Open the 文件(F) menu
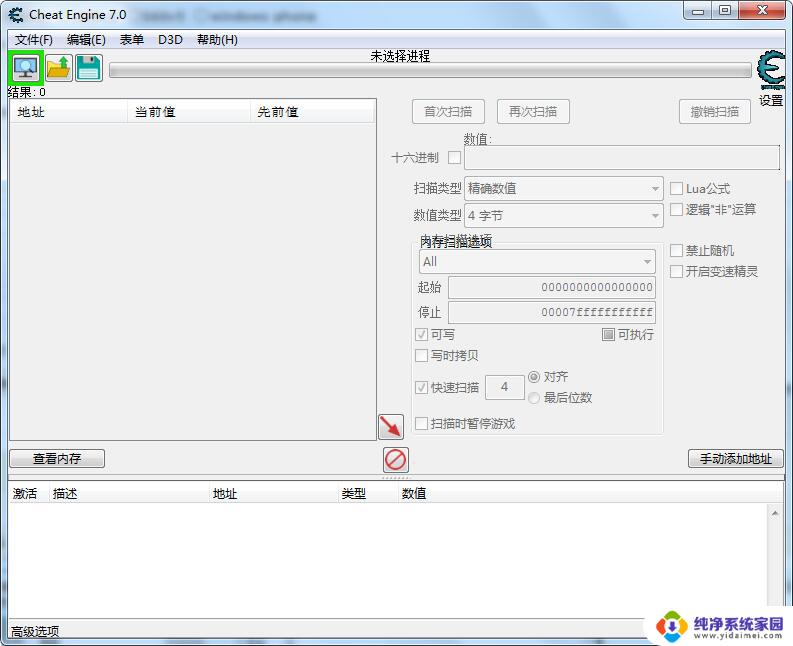Viewport: 793px width, 646px height. tap(33, 39)
